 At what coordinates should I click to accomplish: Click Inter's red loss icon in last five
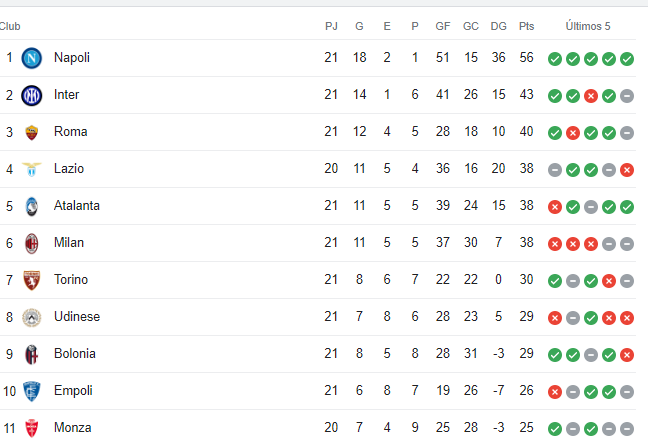click(591, 96)
